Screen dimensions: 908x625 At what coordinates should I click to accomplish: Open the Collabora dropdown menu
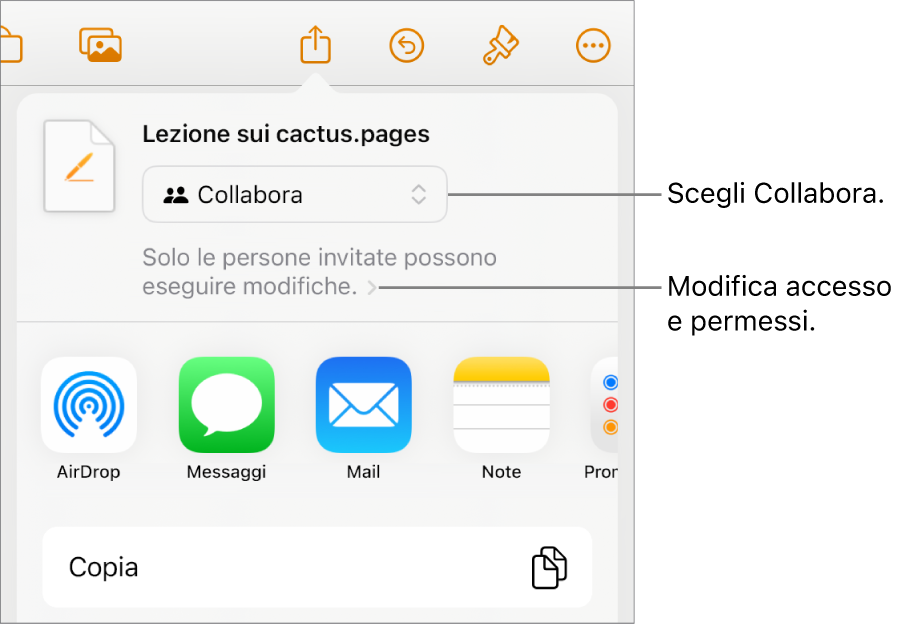coord(295,195)
